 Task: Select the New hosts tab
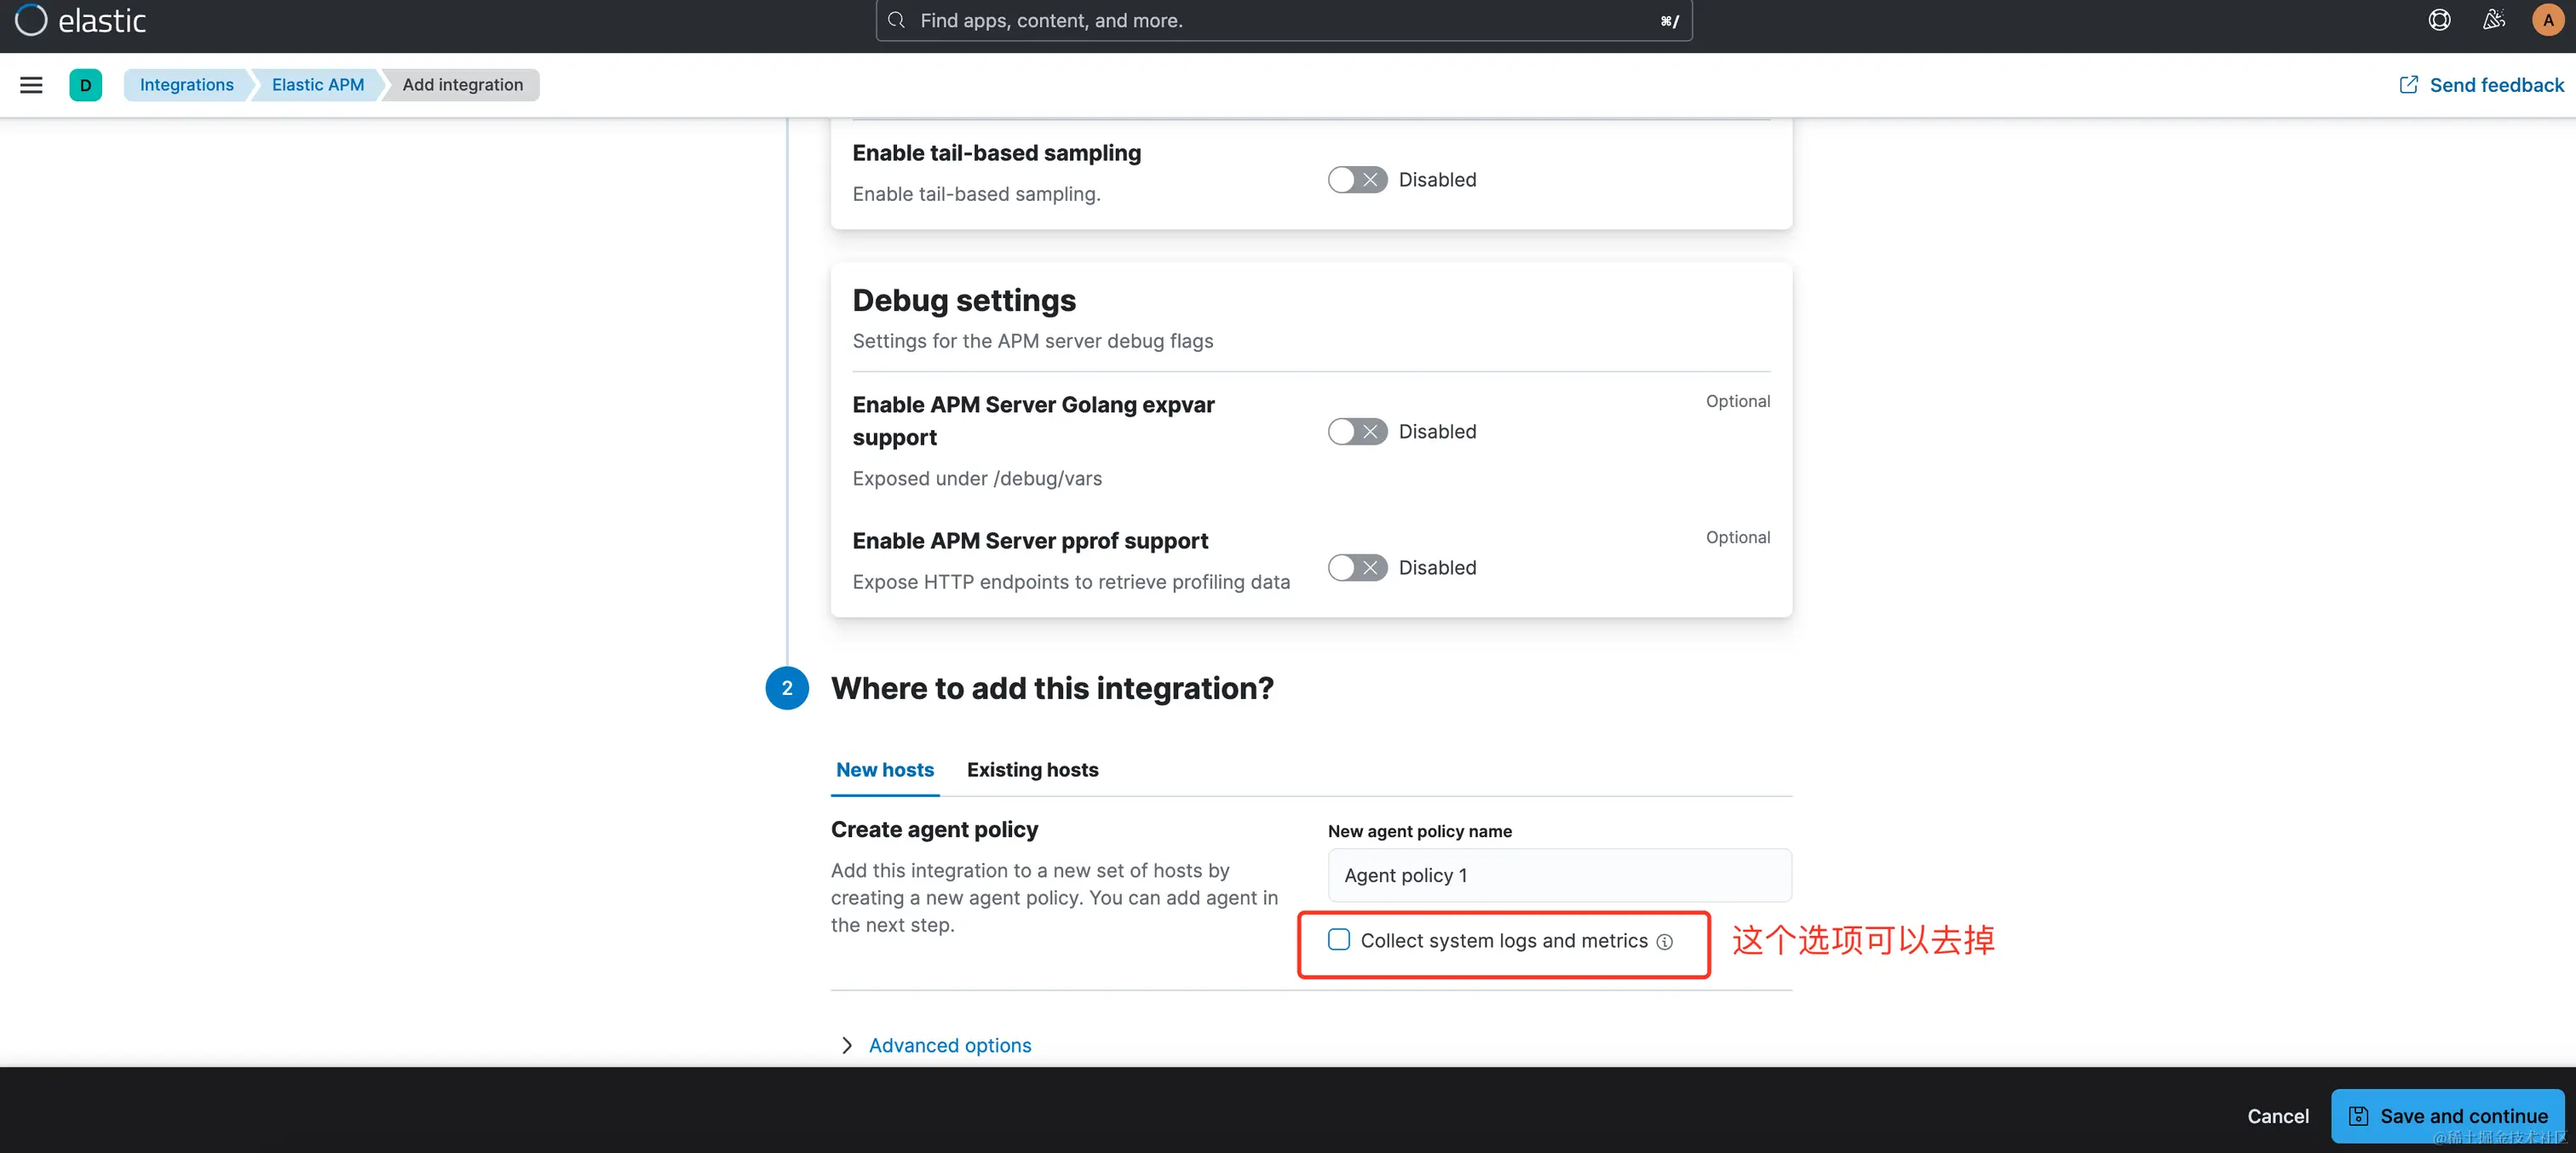(x=884, y=770)
